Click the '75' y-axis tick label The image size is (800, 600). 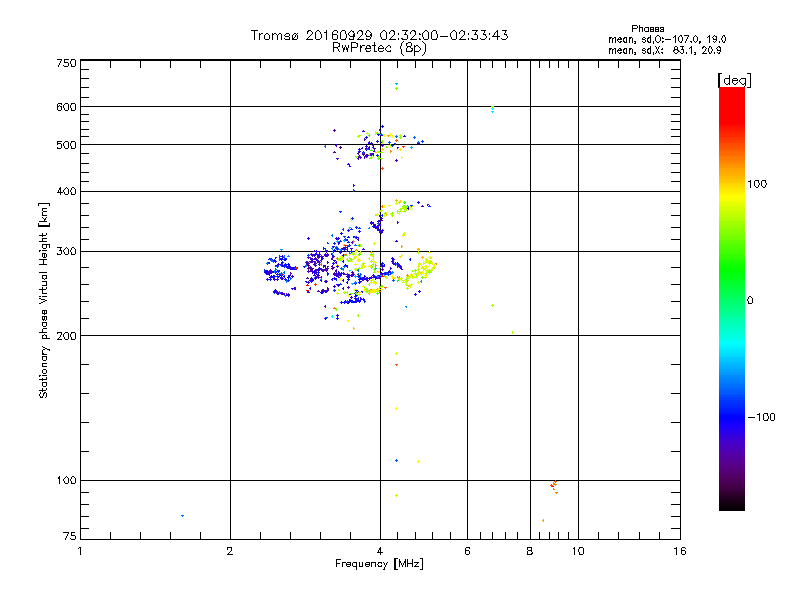(70, 536)
